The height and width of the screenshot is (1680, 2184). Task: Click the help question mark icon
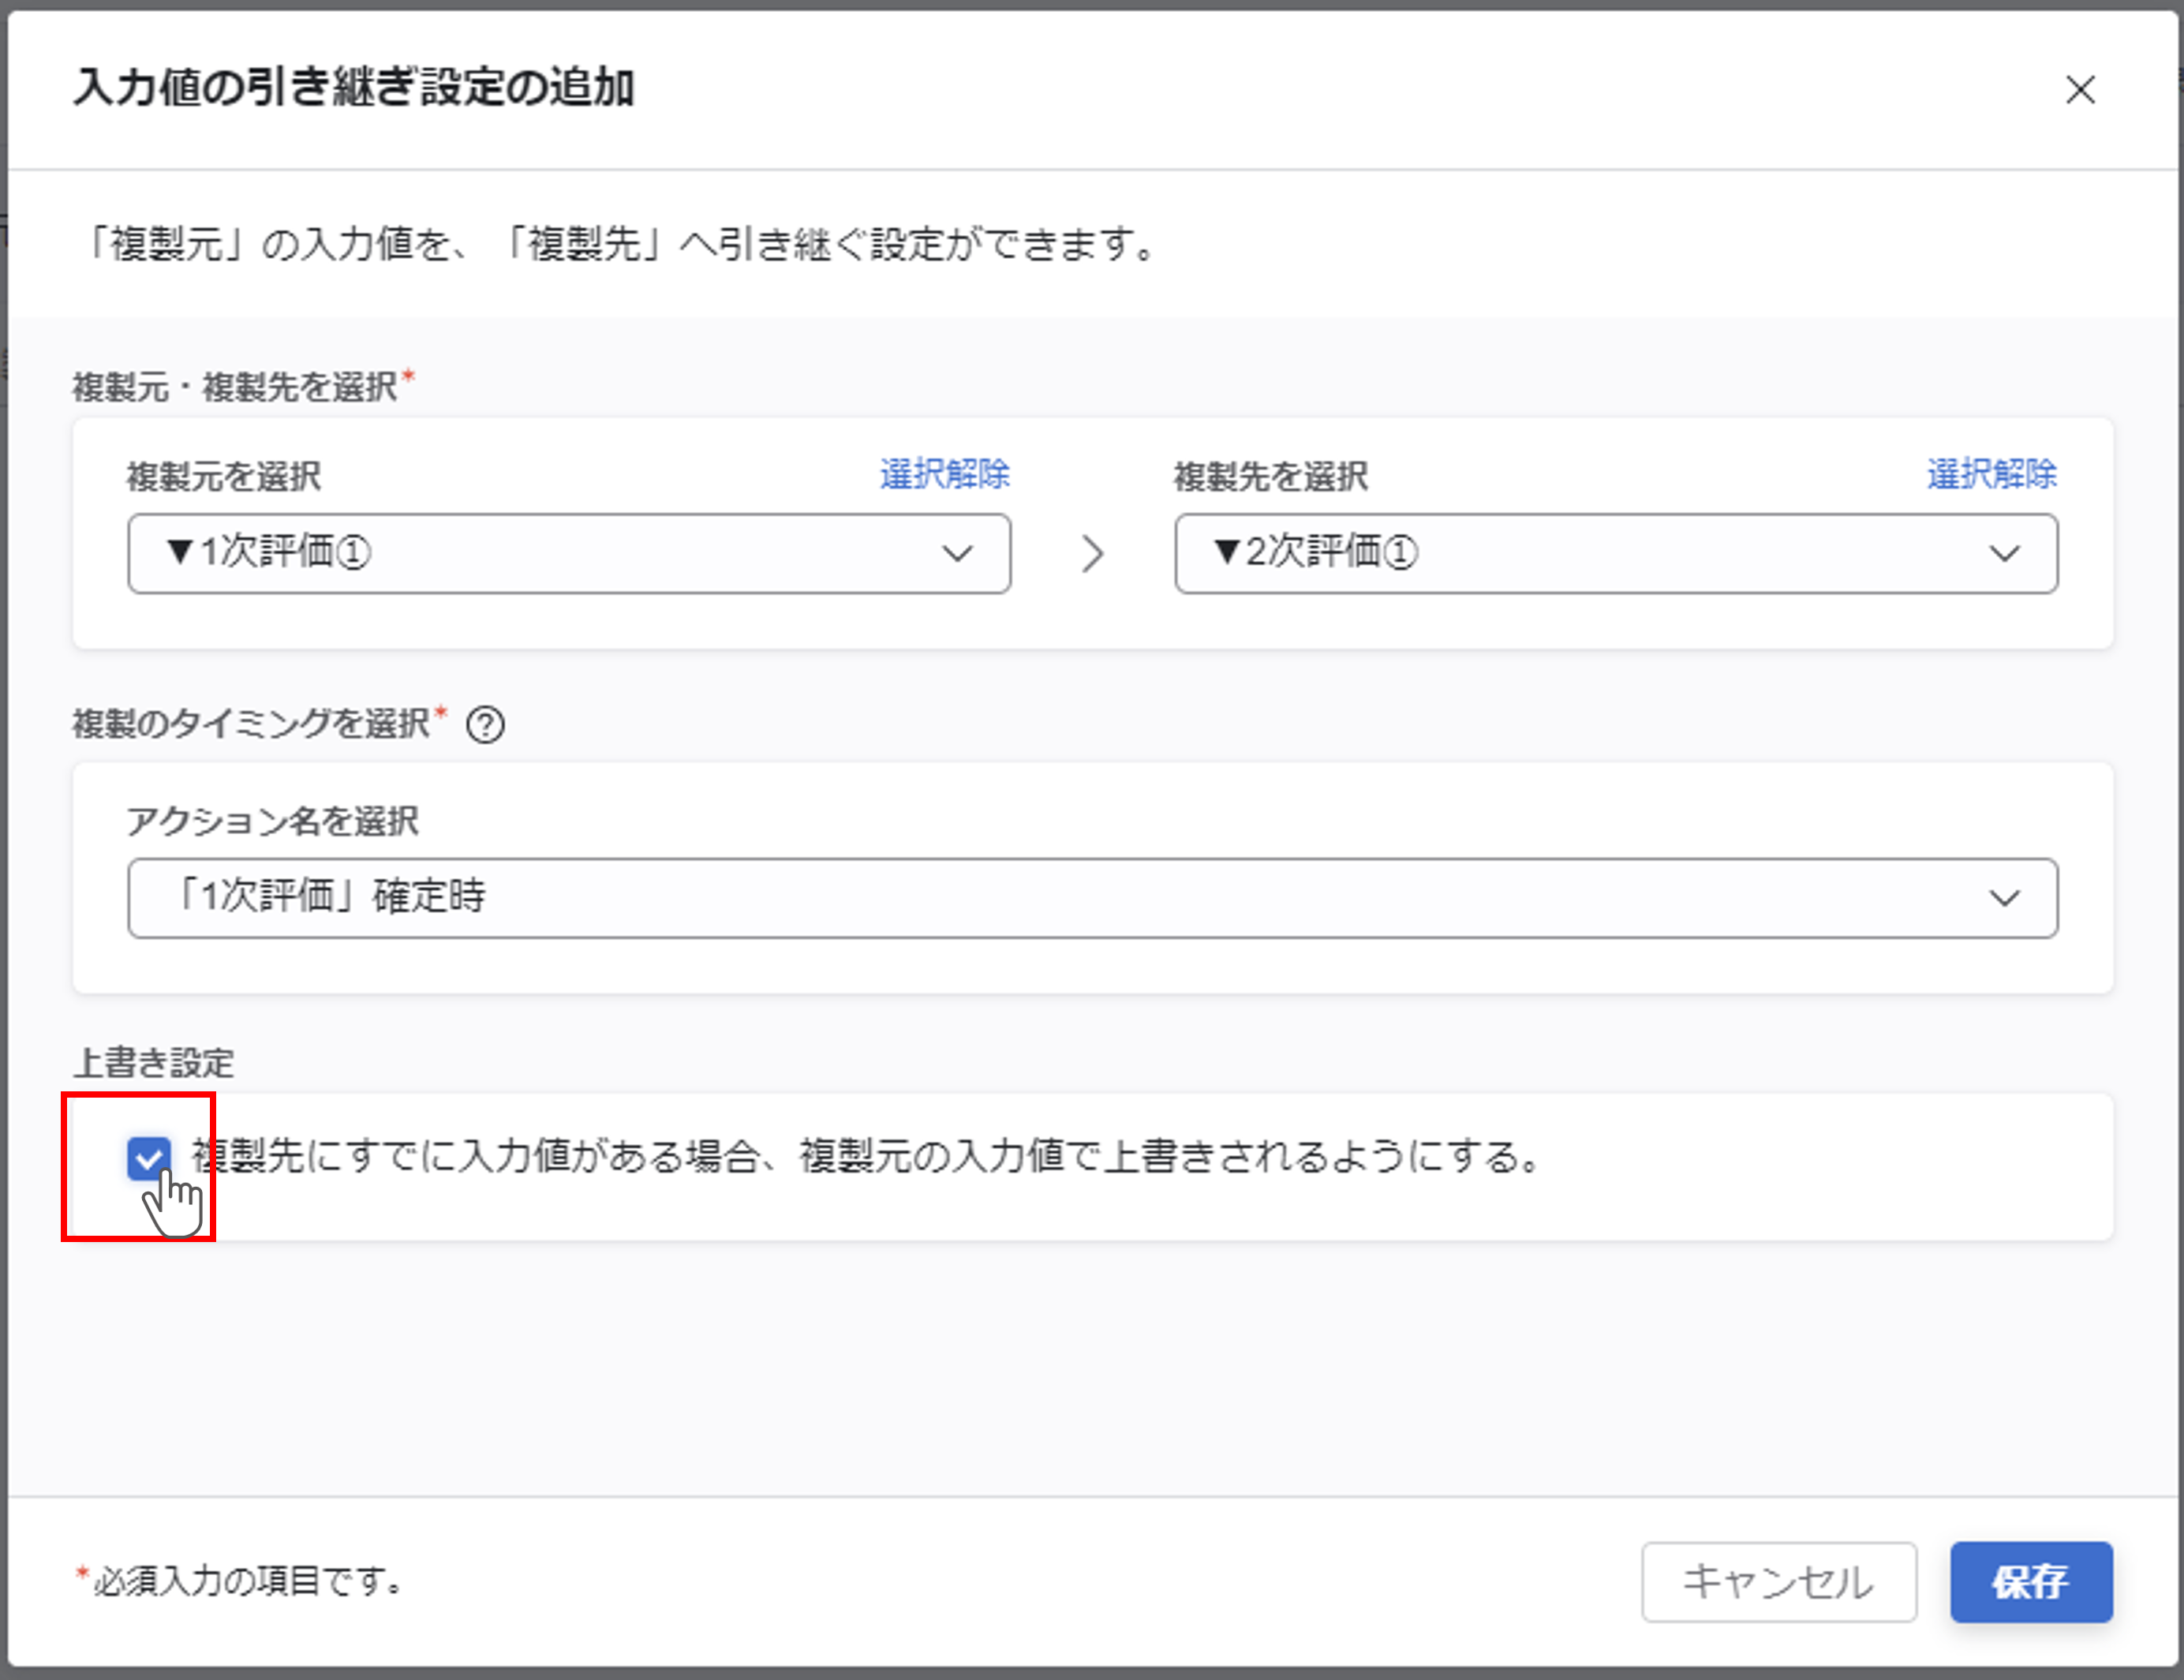click(x=485, y=724)
